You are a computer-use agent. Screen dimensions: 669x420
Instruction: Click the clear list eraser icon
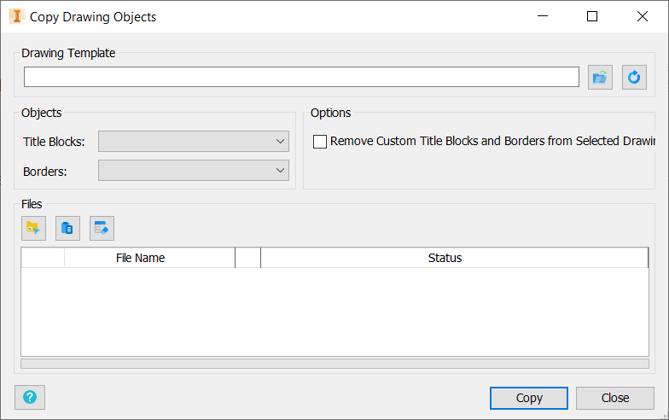coord(102,228)
